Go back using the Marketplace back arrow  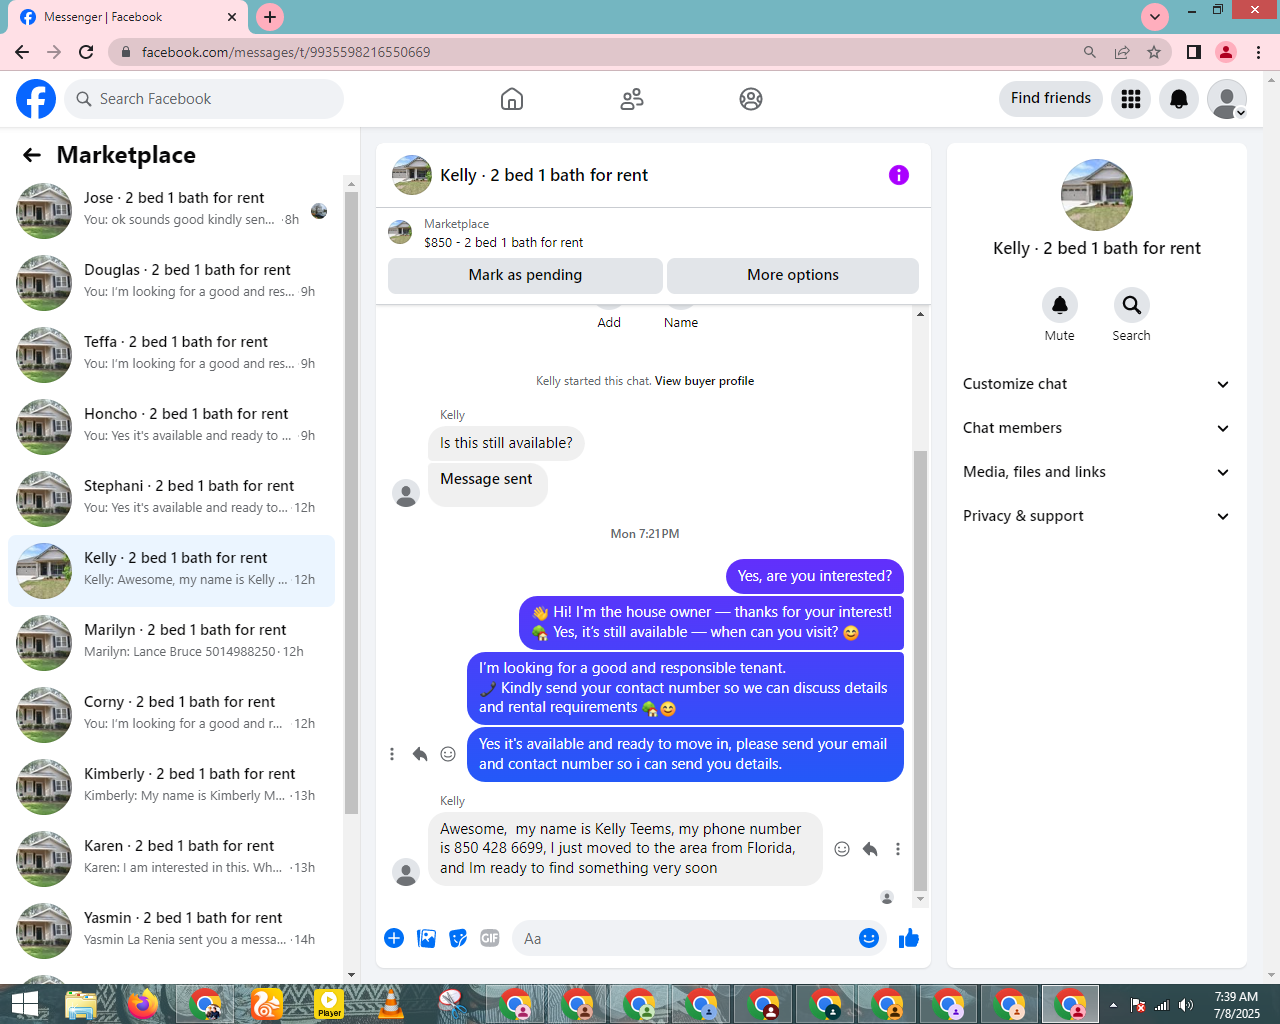click(x=32, y=155)
